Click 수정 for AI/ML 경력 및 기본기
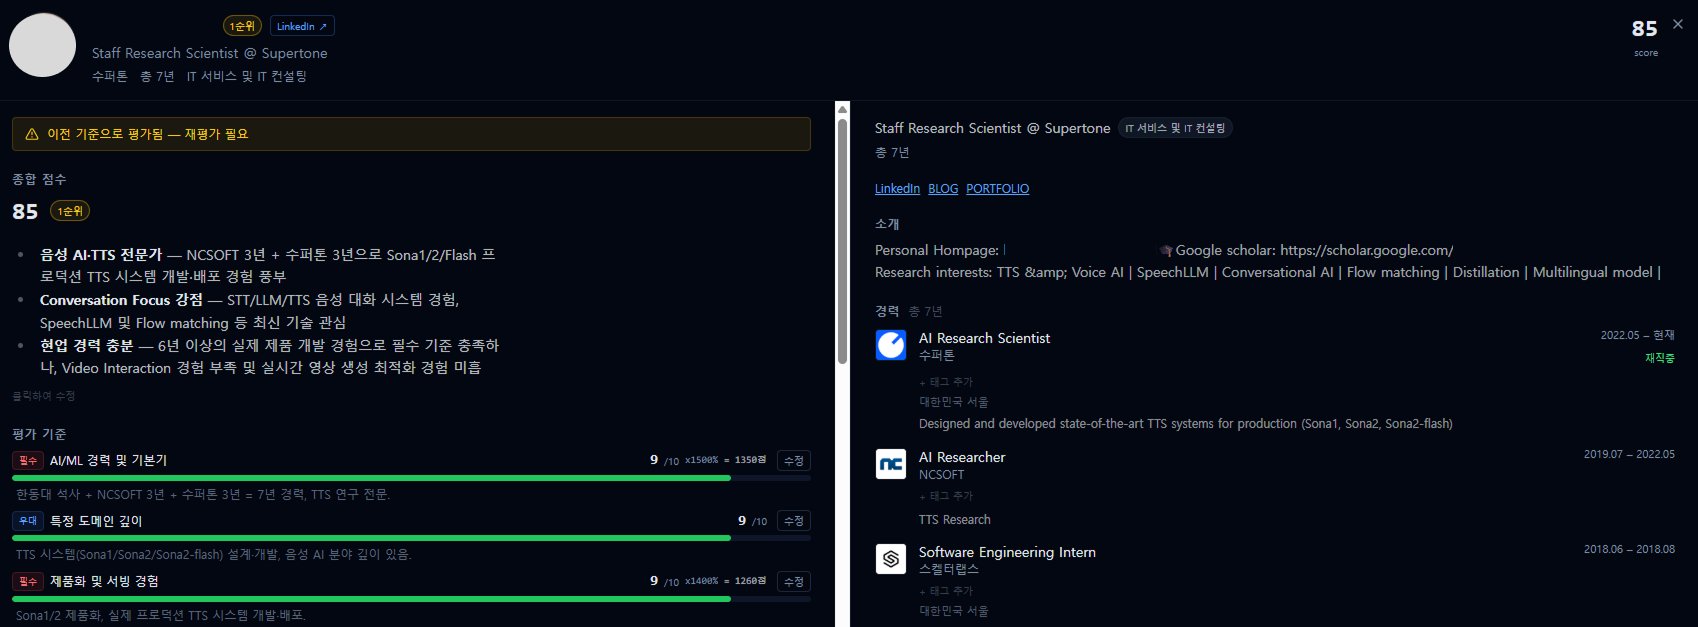 click(x=794, y=461)
